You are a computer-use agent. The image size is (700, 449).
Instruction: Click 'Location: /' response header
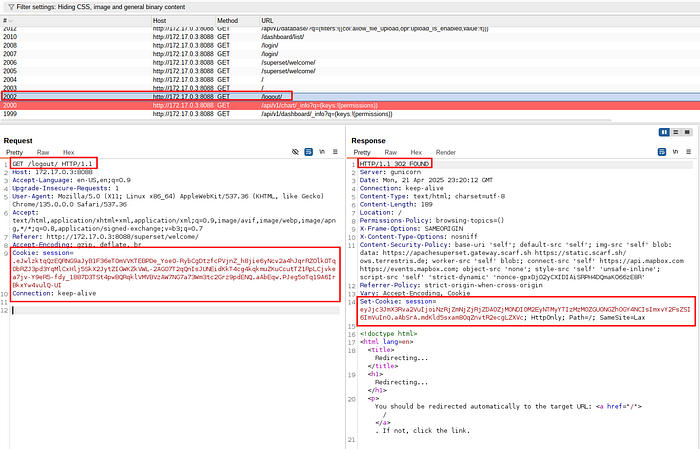381,212
